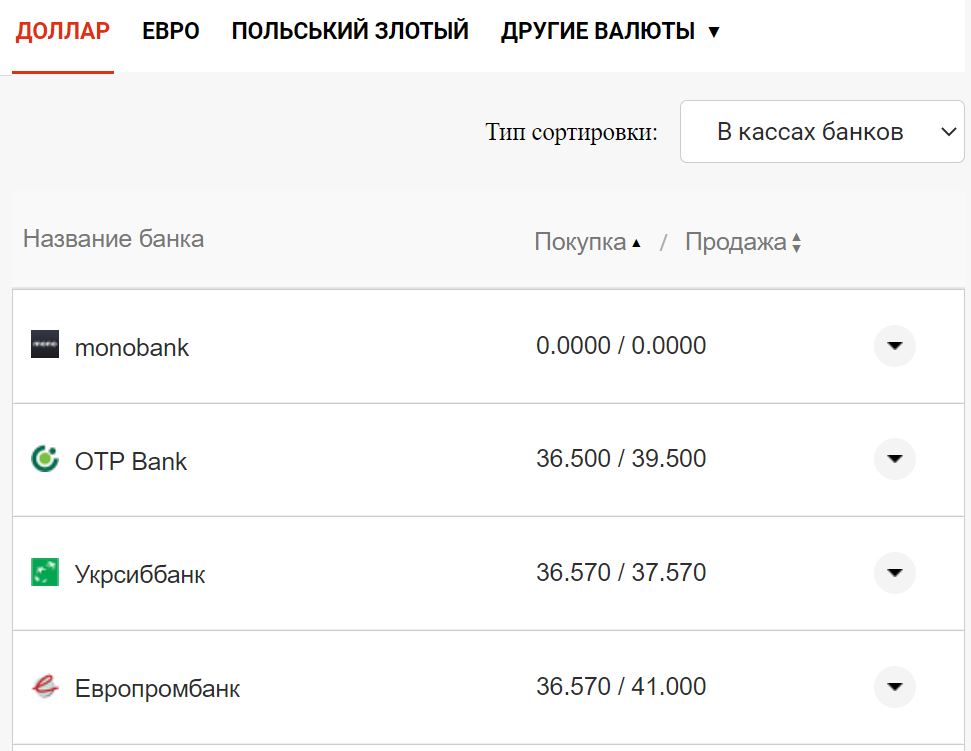This screenshot has height=751, width=971.
Task: Click the monobank logo icon
Action: coord(47,346)
